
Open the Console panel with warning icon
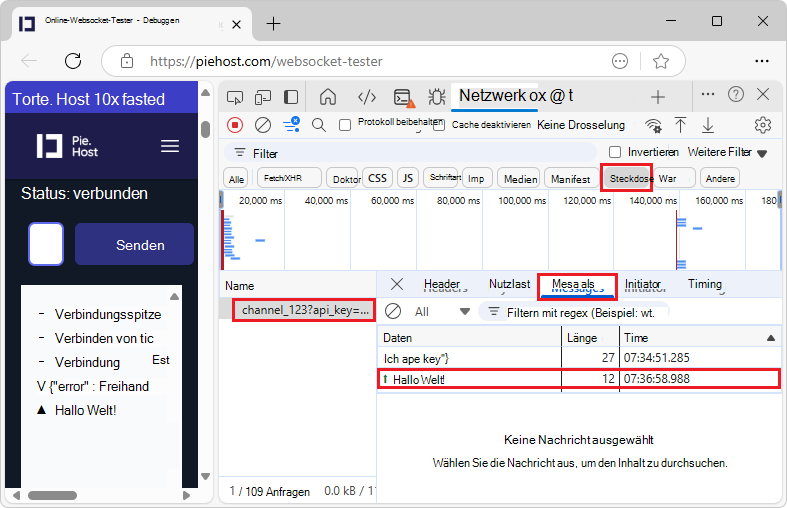pos(402,97)
